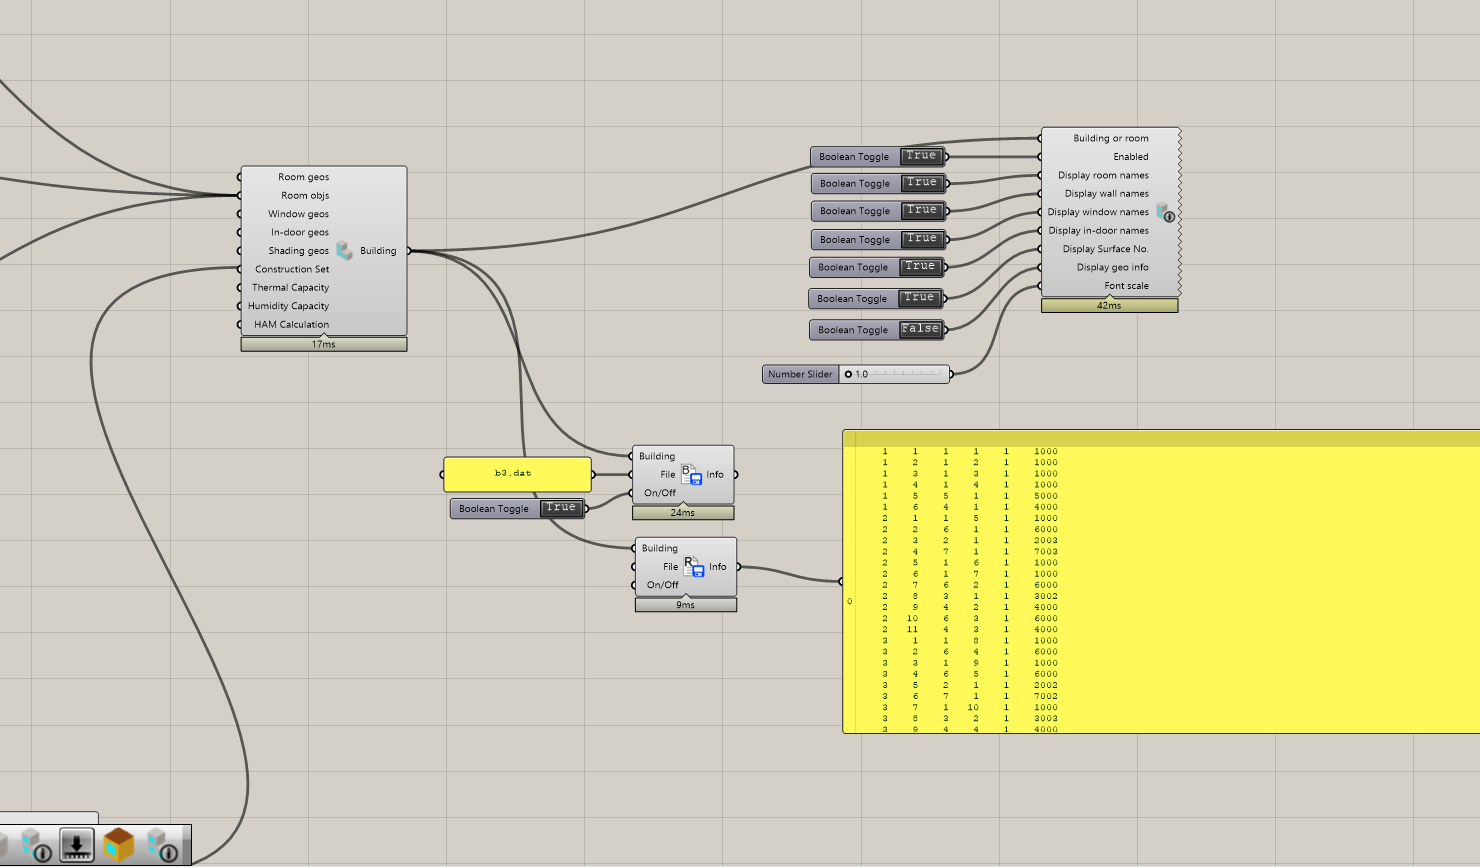Click the Construction Set input label
The height and width of the screenshot is (868, 1480).
[x=292, y=269]
